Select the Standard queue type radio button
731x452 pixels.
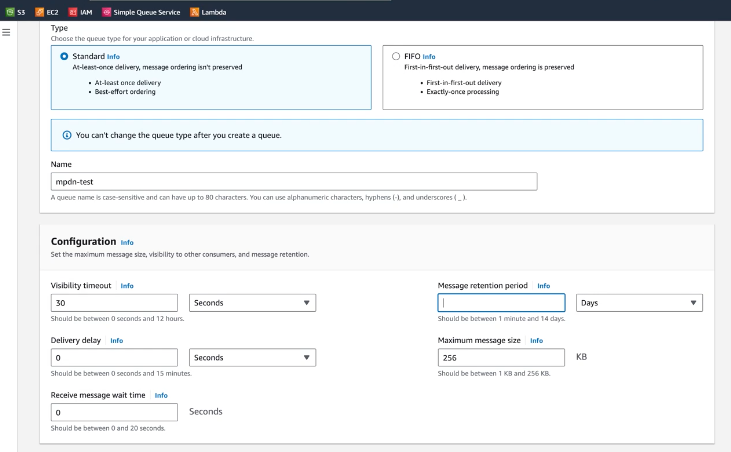[65, 57]
